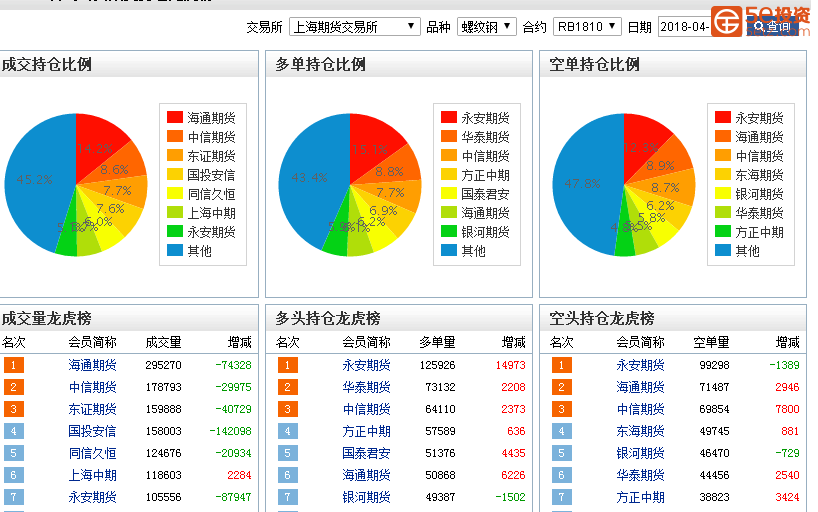The width and height of the screenshot is (818, 512).
Task: Open 方正中期 link in 空头持仓龙虎榜
Action: click(x=640, y=497)
